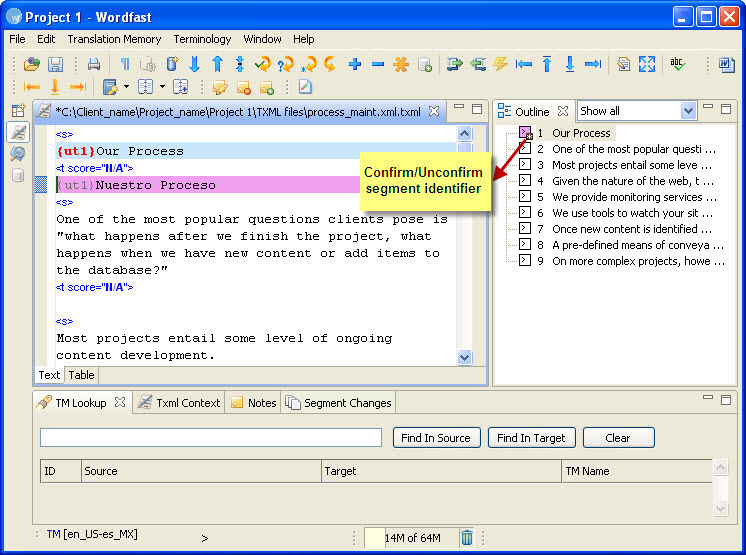Click the blue plus icon

point(354,64)
